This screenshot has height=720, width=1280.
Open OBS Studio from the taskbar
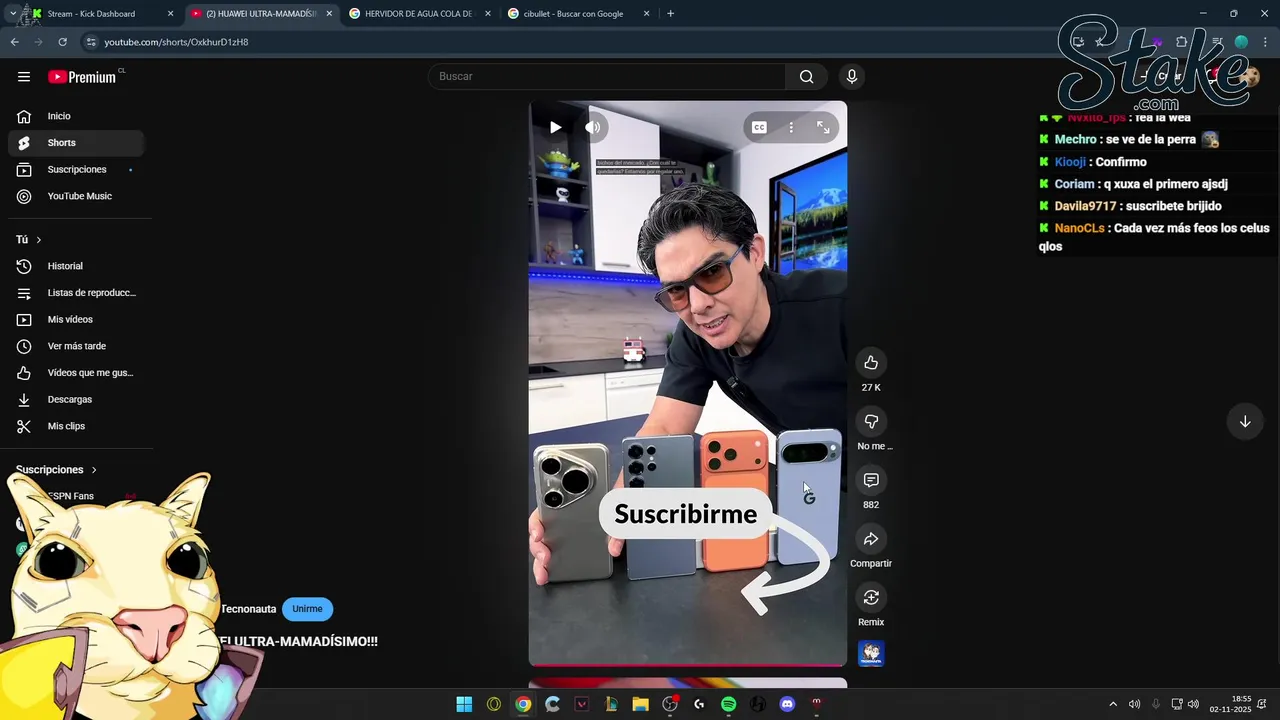670,704
